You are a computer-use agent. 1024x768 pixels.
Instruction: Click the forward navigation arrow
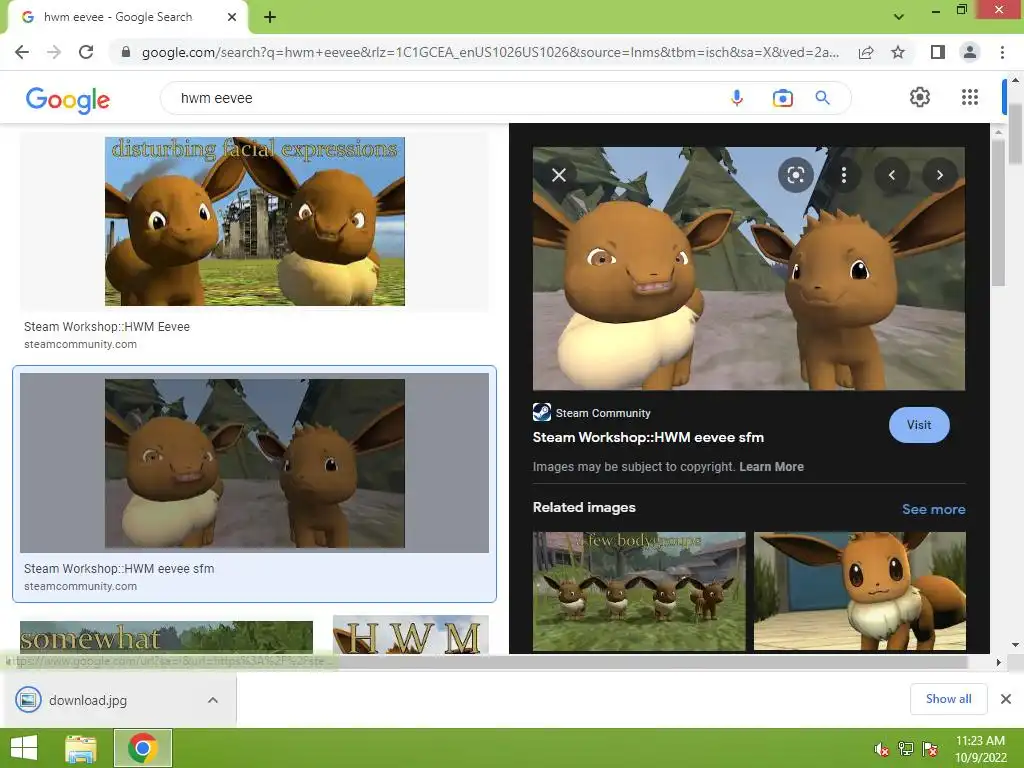click(x=54, y=52)
